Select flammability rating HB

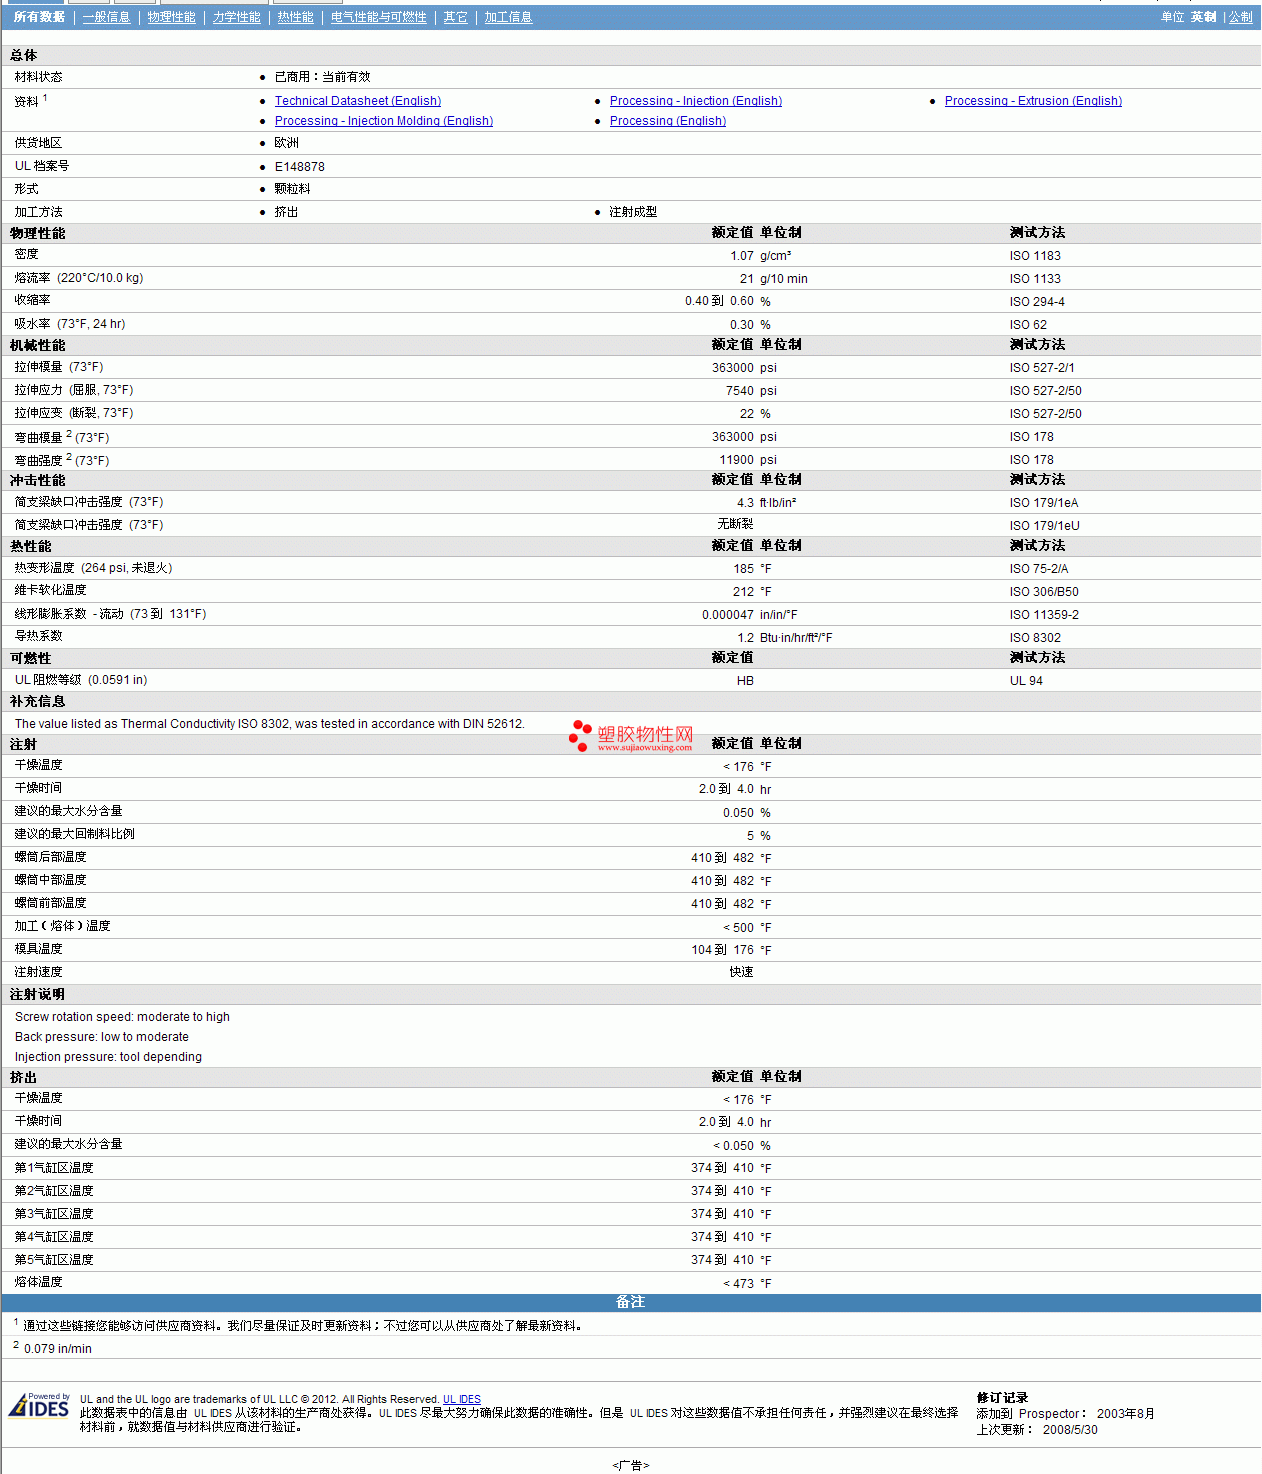745,681
